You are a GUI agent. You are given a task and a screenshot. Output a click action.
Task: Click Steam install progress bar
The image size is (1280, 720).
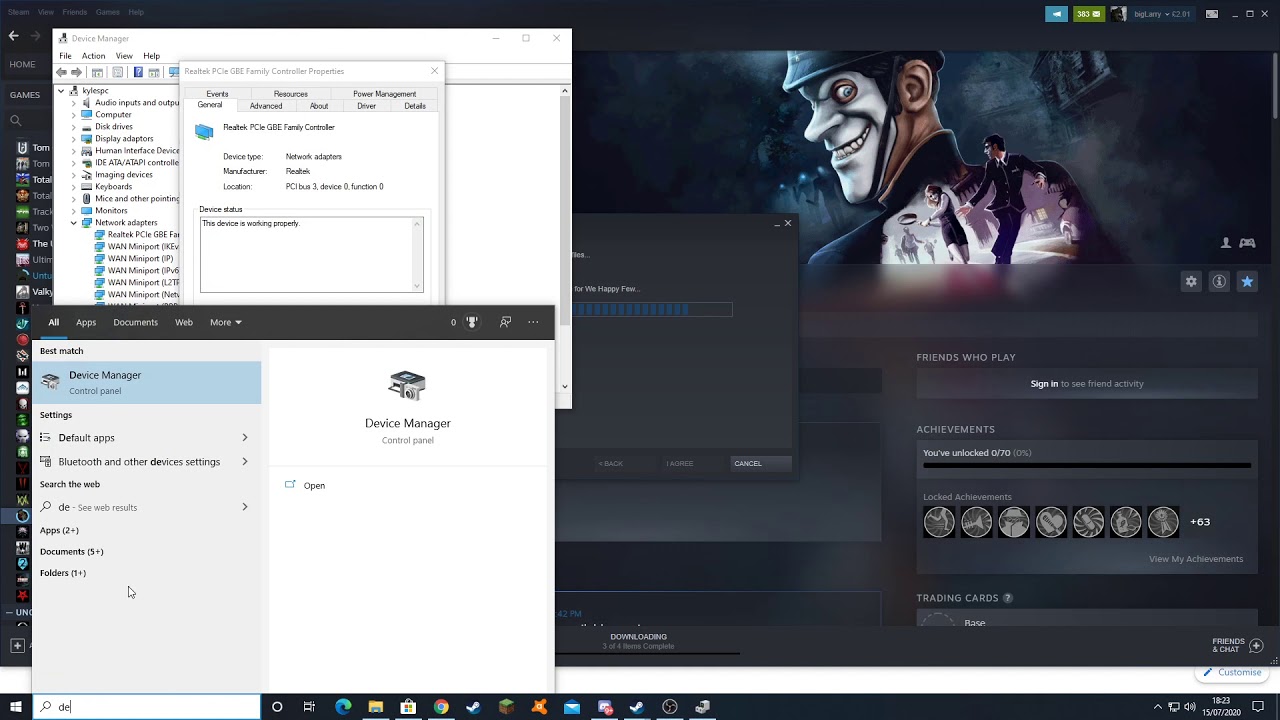pos(652,310)
